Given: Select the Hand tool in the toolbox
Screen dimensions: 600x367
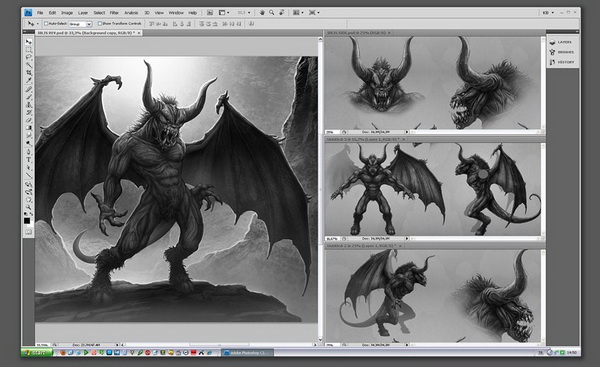Looking at the screenshot, I should click(28, 199).
